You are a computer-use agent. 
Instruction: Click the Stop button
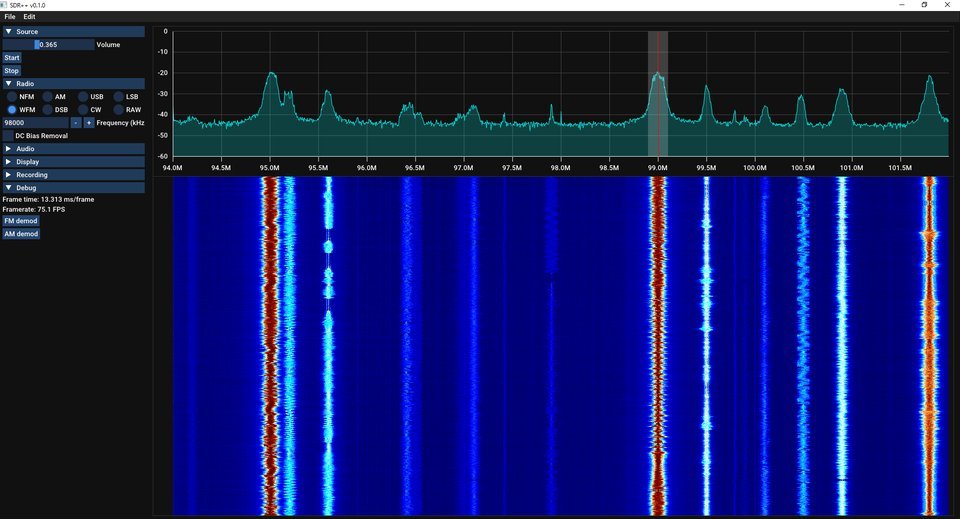(x=12, y=71)
